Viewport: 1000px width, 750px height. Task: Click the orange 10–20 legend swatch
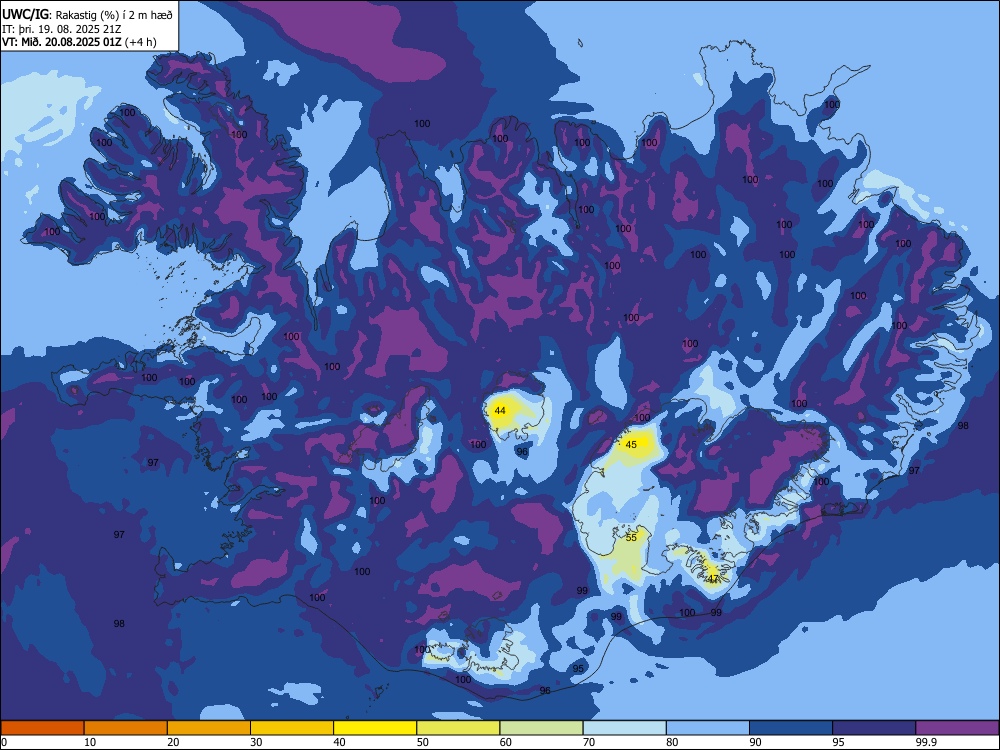tap(126, 728)
